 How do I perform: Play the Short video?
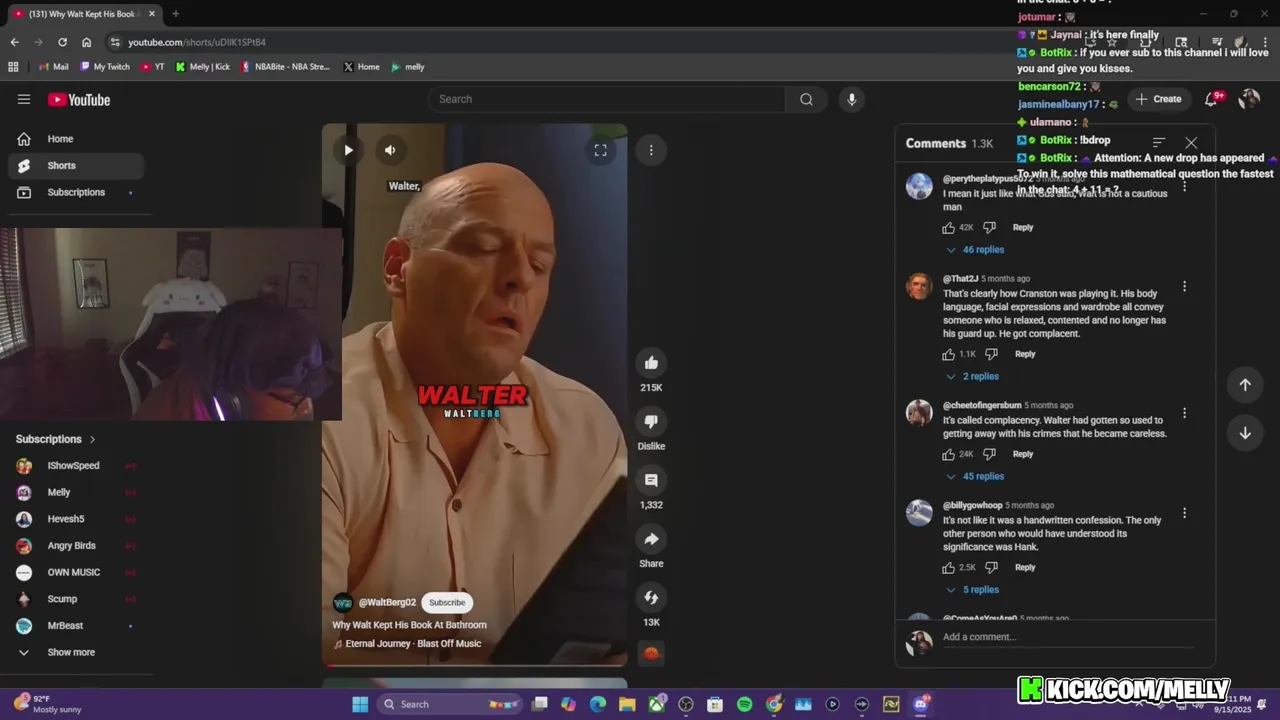348,150
